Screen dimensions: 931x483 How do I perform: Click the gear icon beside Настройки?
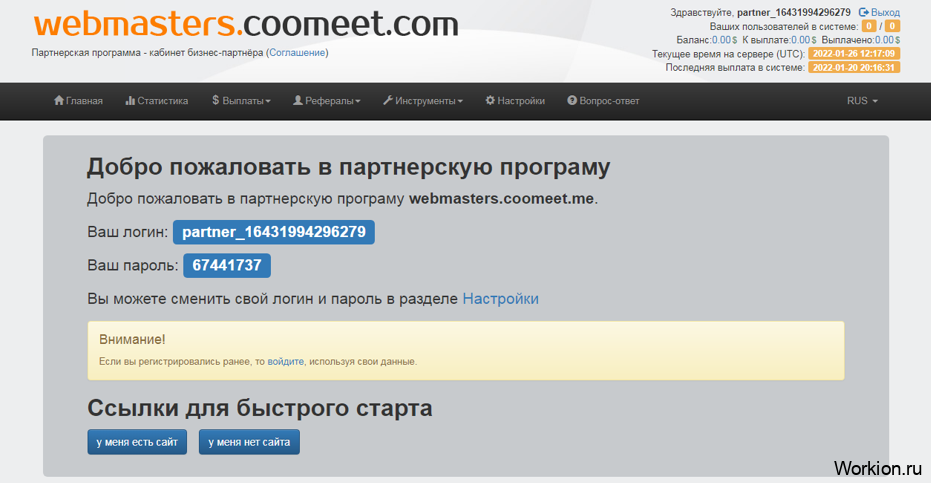490,100
